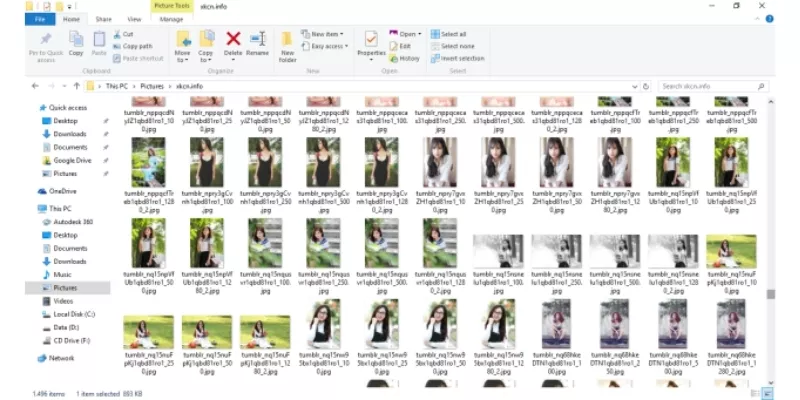Collapse the ribbon with the chevron

point(758,19)
